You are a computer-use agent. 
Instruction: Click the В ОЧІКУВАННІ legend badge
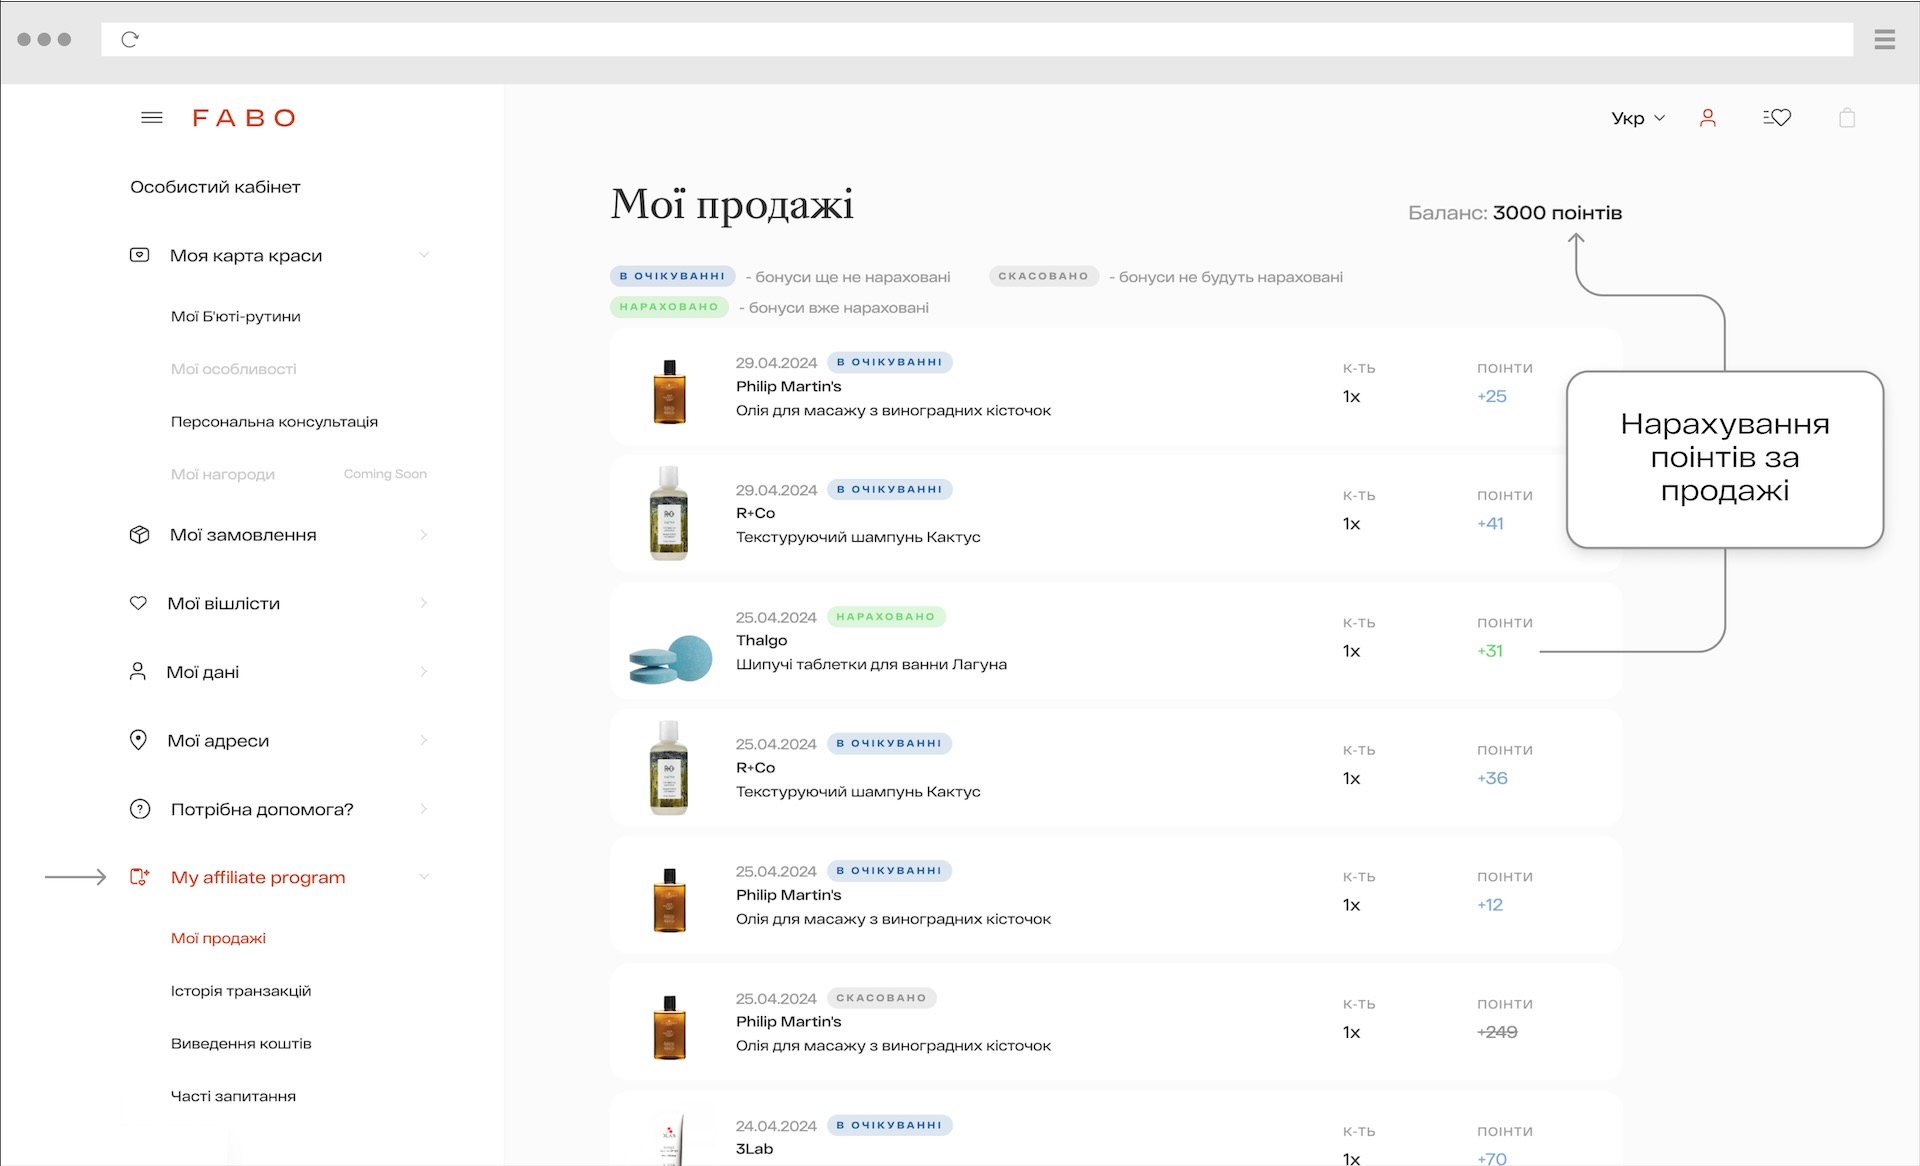(672, 276)
